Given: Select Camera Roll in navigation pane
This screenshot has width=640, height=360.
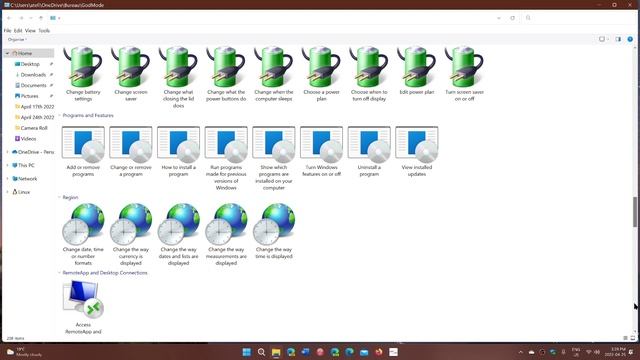Looking at the screenshot, I should point(34,128).
